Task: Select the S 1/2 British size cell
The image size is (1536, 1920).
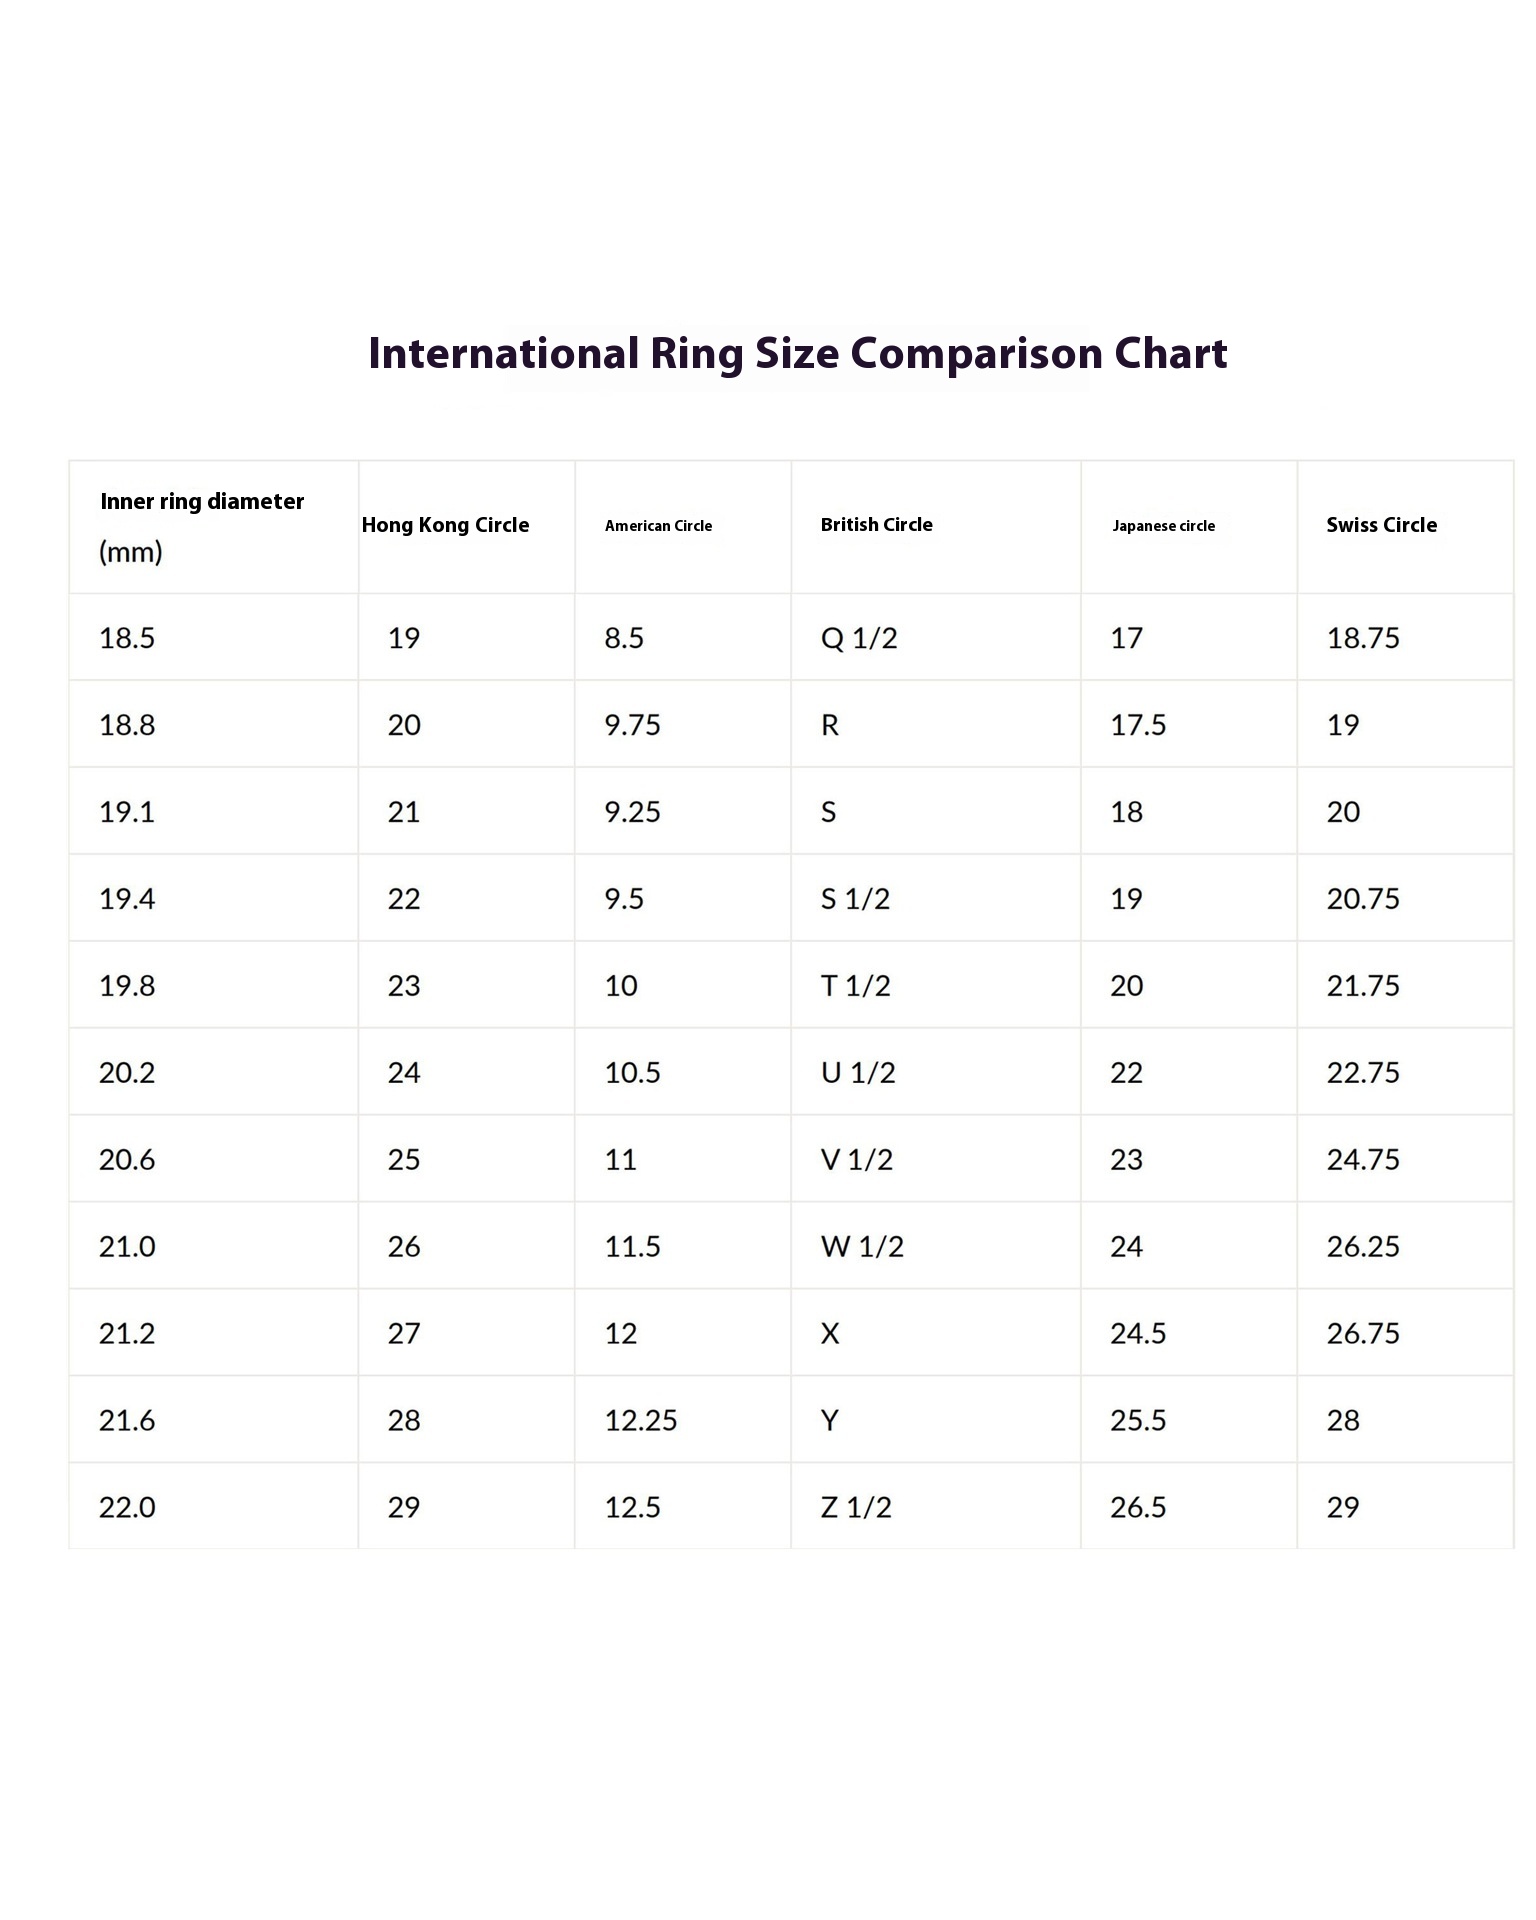Action: tap(936, 898)
